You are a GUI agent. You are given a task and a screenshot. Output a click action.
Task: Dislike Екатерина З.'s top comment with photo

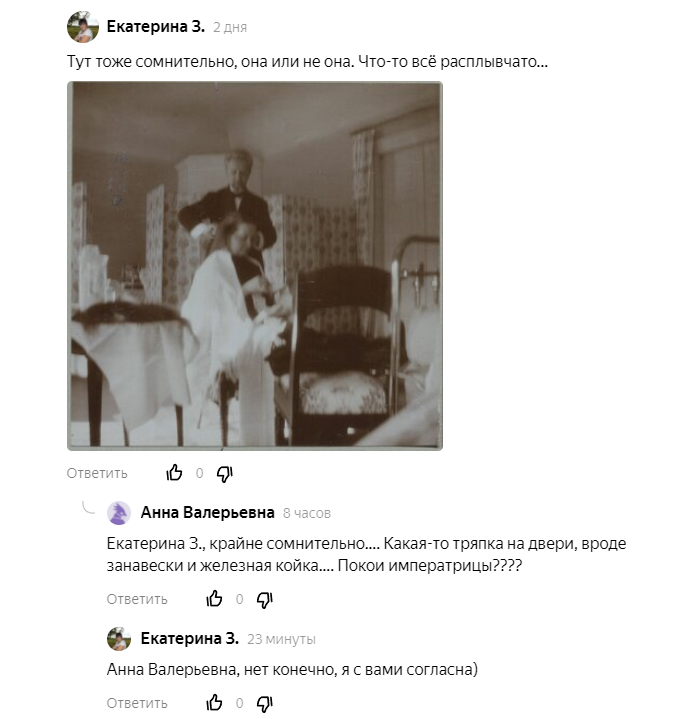(225, 474)
